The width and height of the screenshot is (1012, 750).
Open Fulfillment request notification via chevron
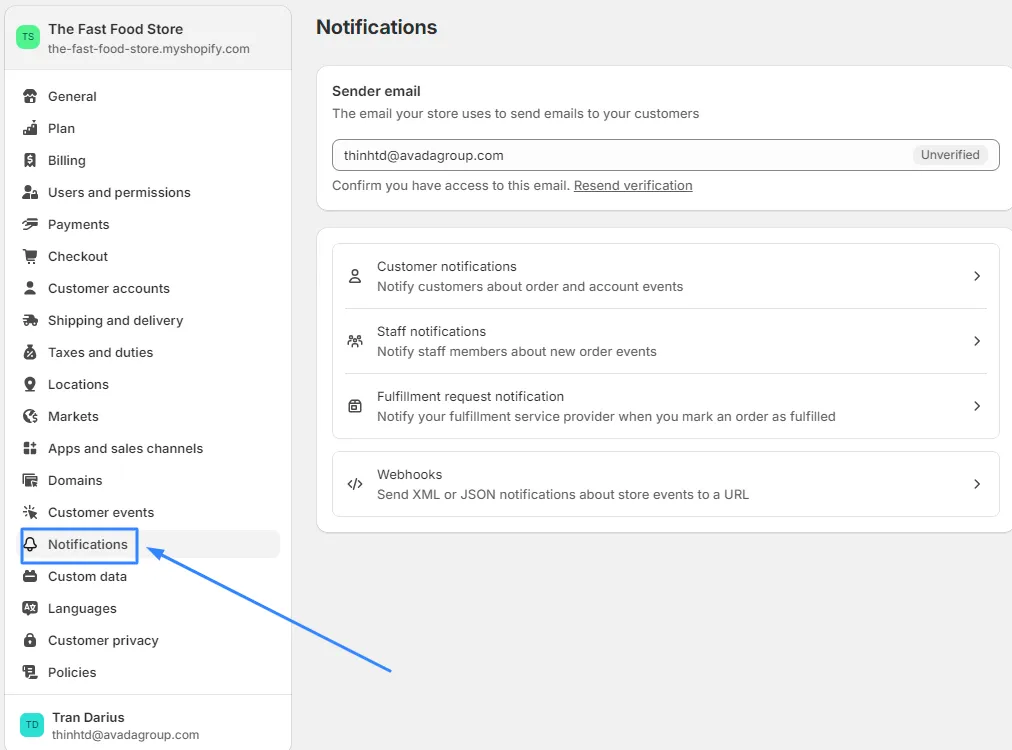point(977,406)
